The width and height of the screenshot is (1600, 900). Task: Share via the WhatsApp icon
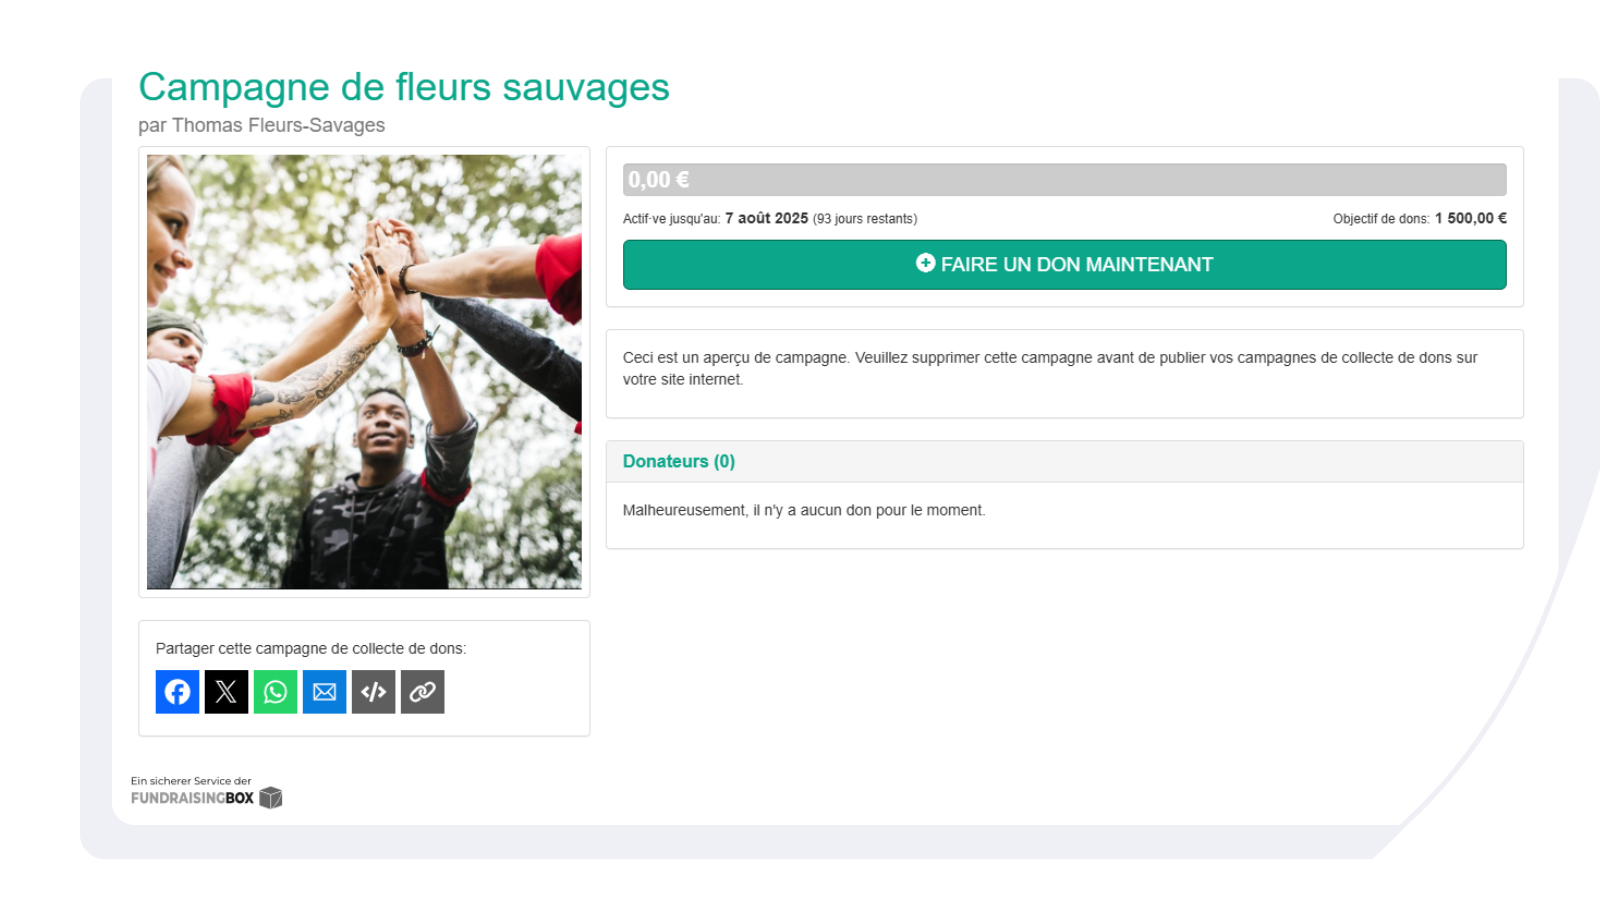275,692
